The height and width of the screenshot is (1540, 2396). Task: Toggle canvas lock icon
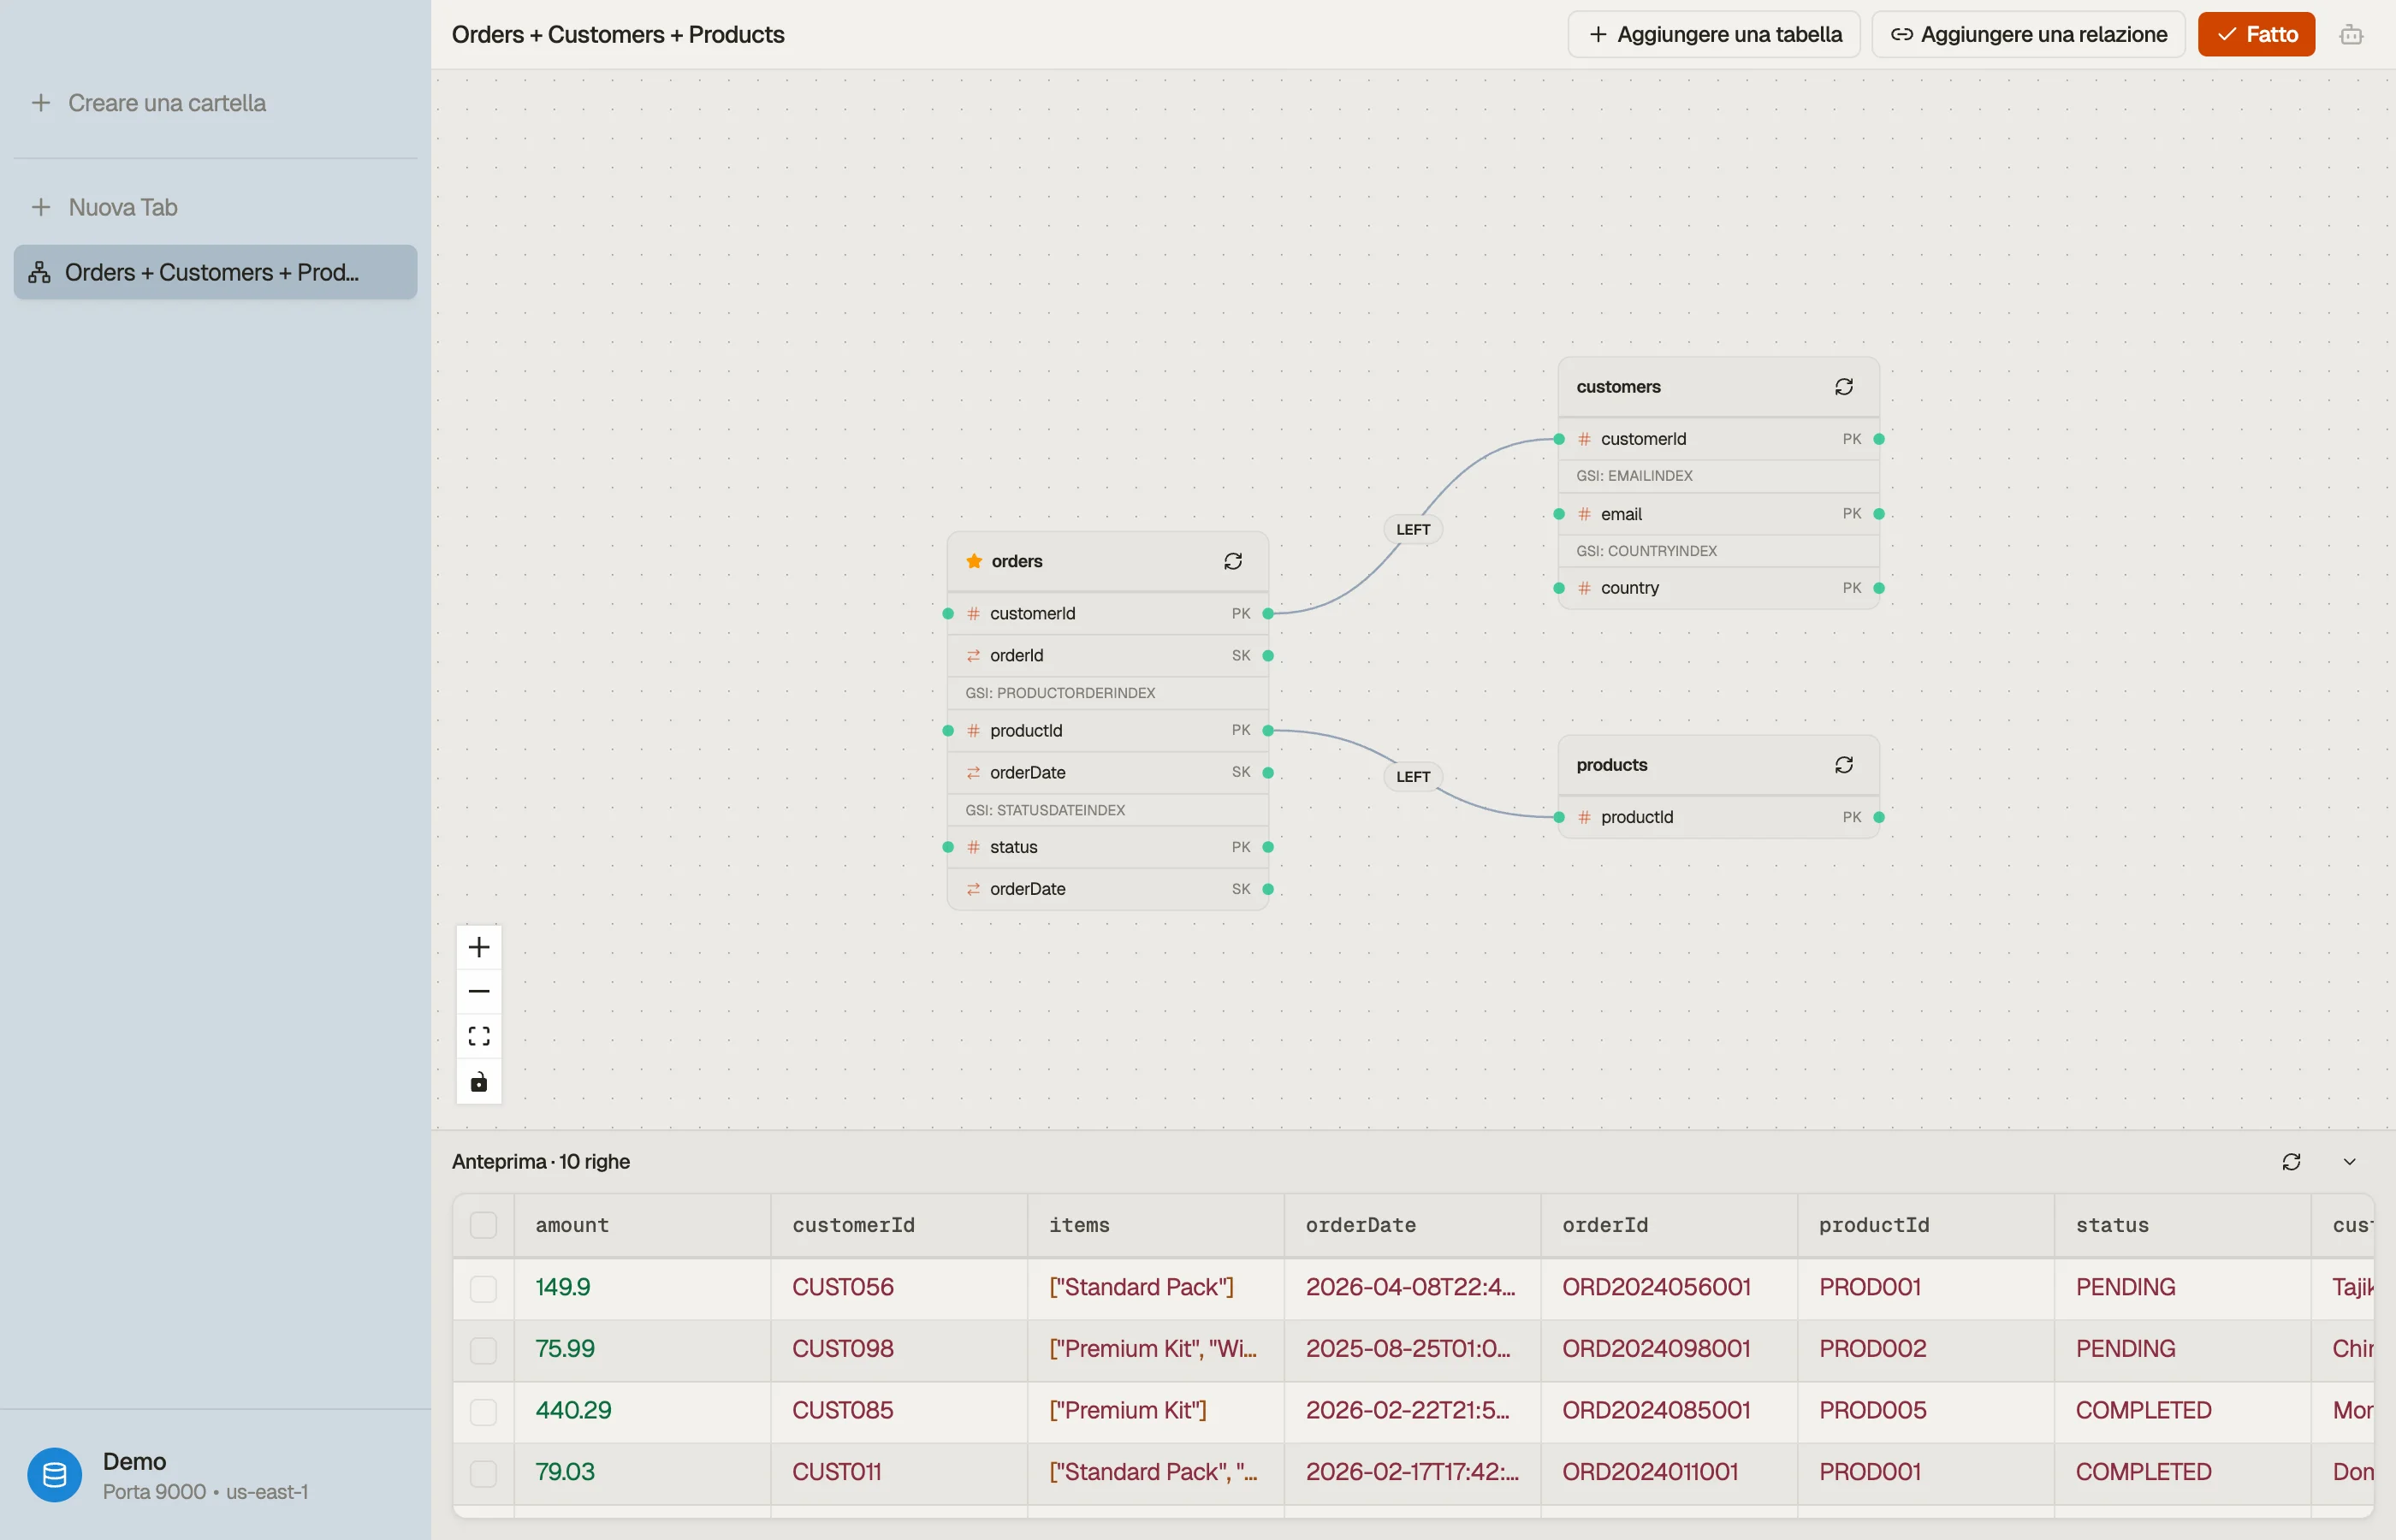(x=479, y=1082)
